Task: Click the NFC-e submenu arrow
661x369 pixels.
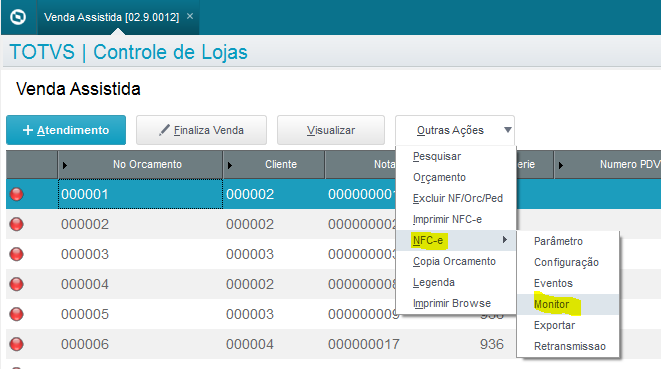Action: pos(505,240)
